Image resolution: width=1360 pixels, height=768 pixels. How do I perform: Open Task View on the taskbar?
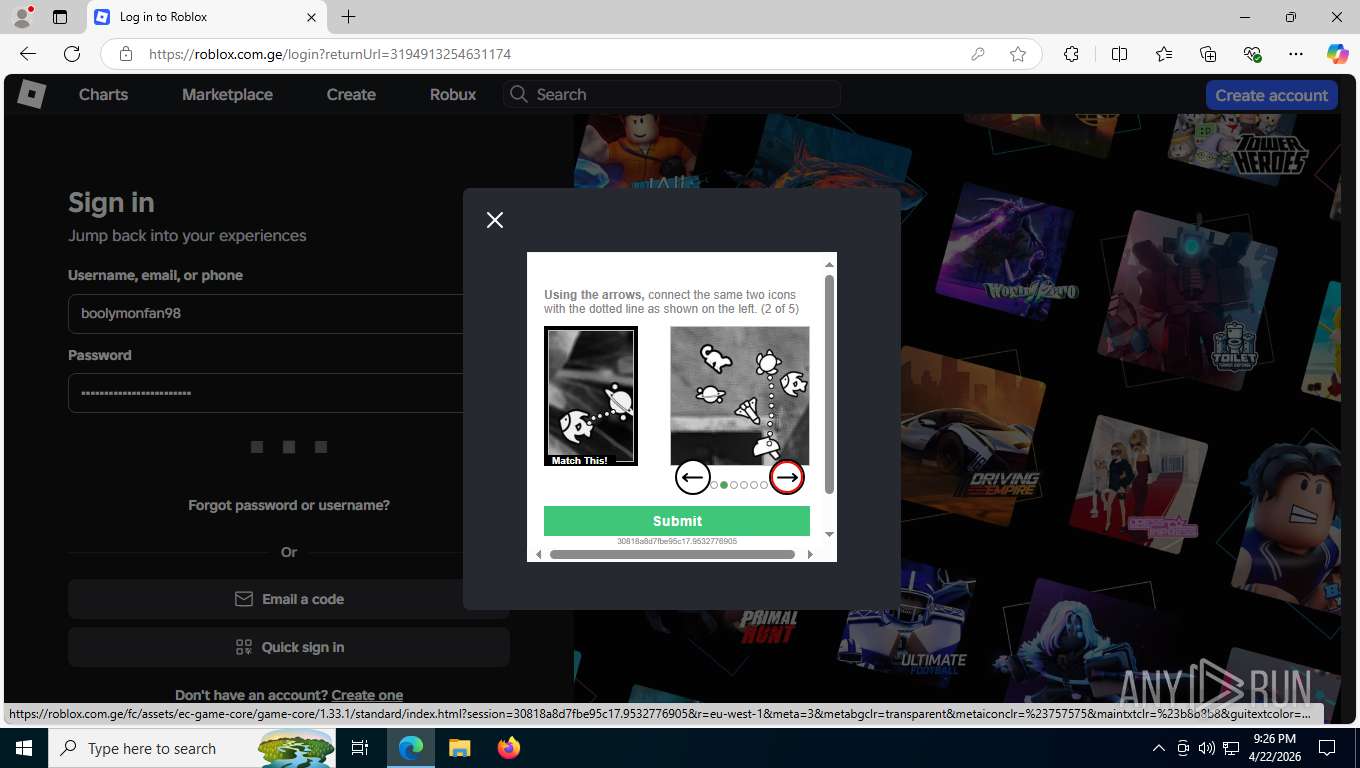tap(360, 748)
